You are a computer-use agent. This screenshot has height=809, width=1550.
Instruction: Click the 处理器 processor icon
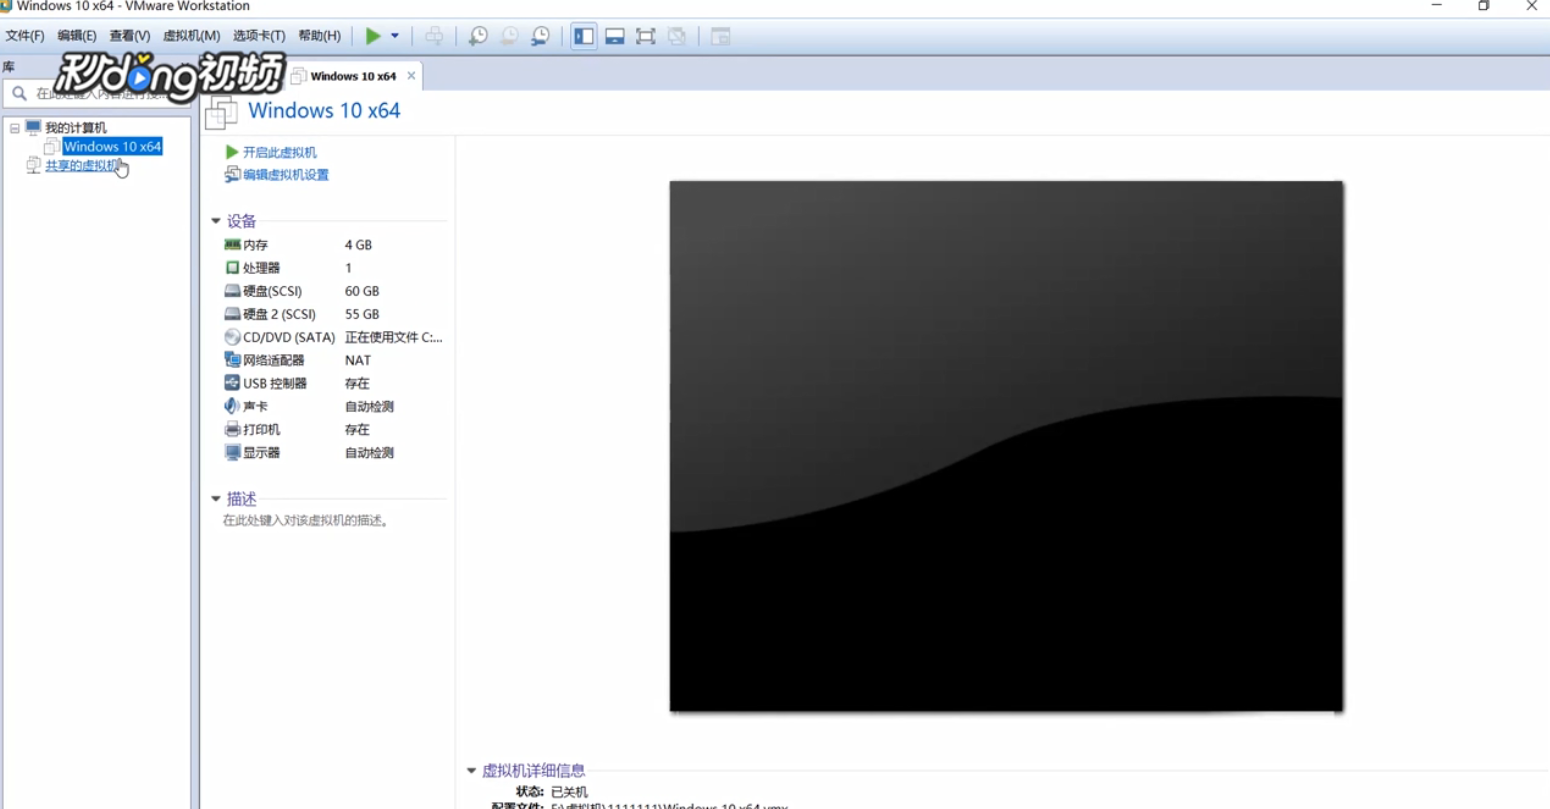232,268
